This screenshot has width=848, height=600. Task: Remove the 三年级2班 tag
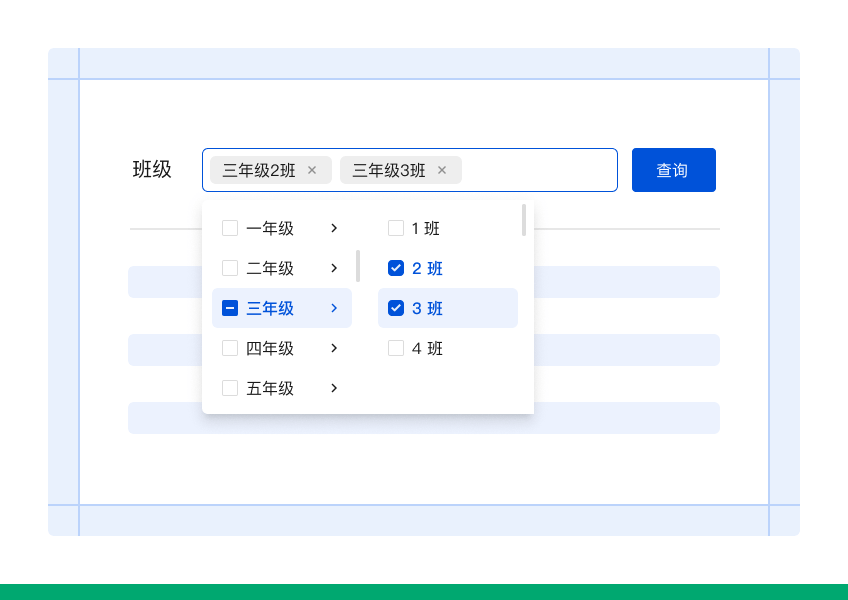click(312, 170)
